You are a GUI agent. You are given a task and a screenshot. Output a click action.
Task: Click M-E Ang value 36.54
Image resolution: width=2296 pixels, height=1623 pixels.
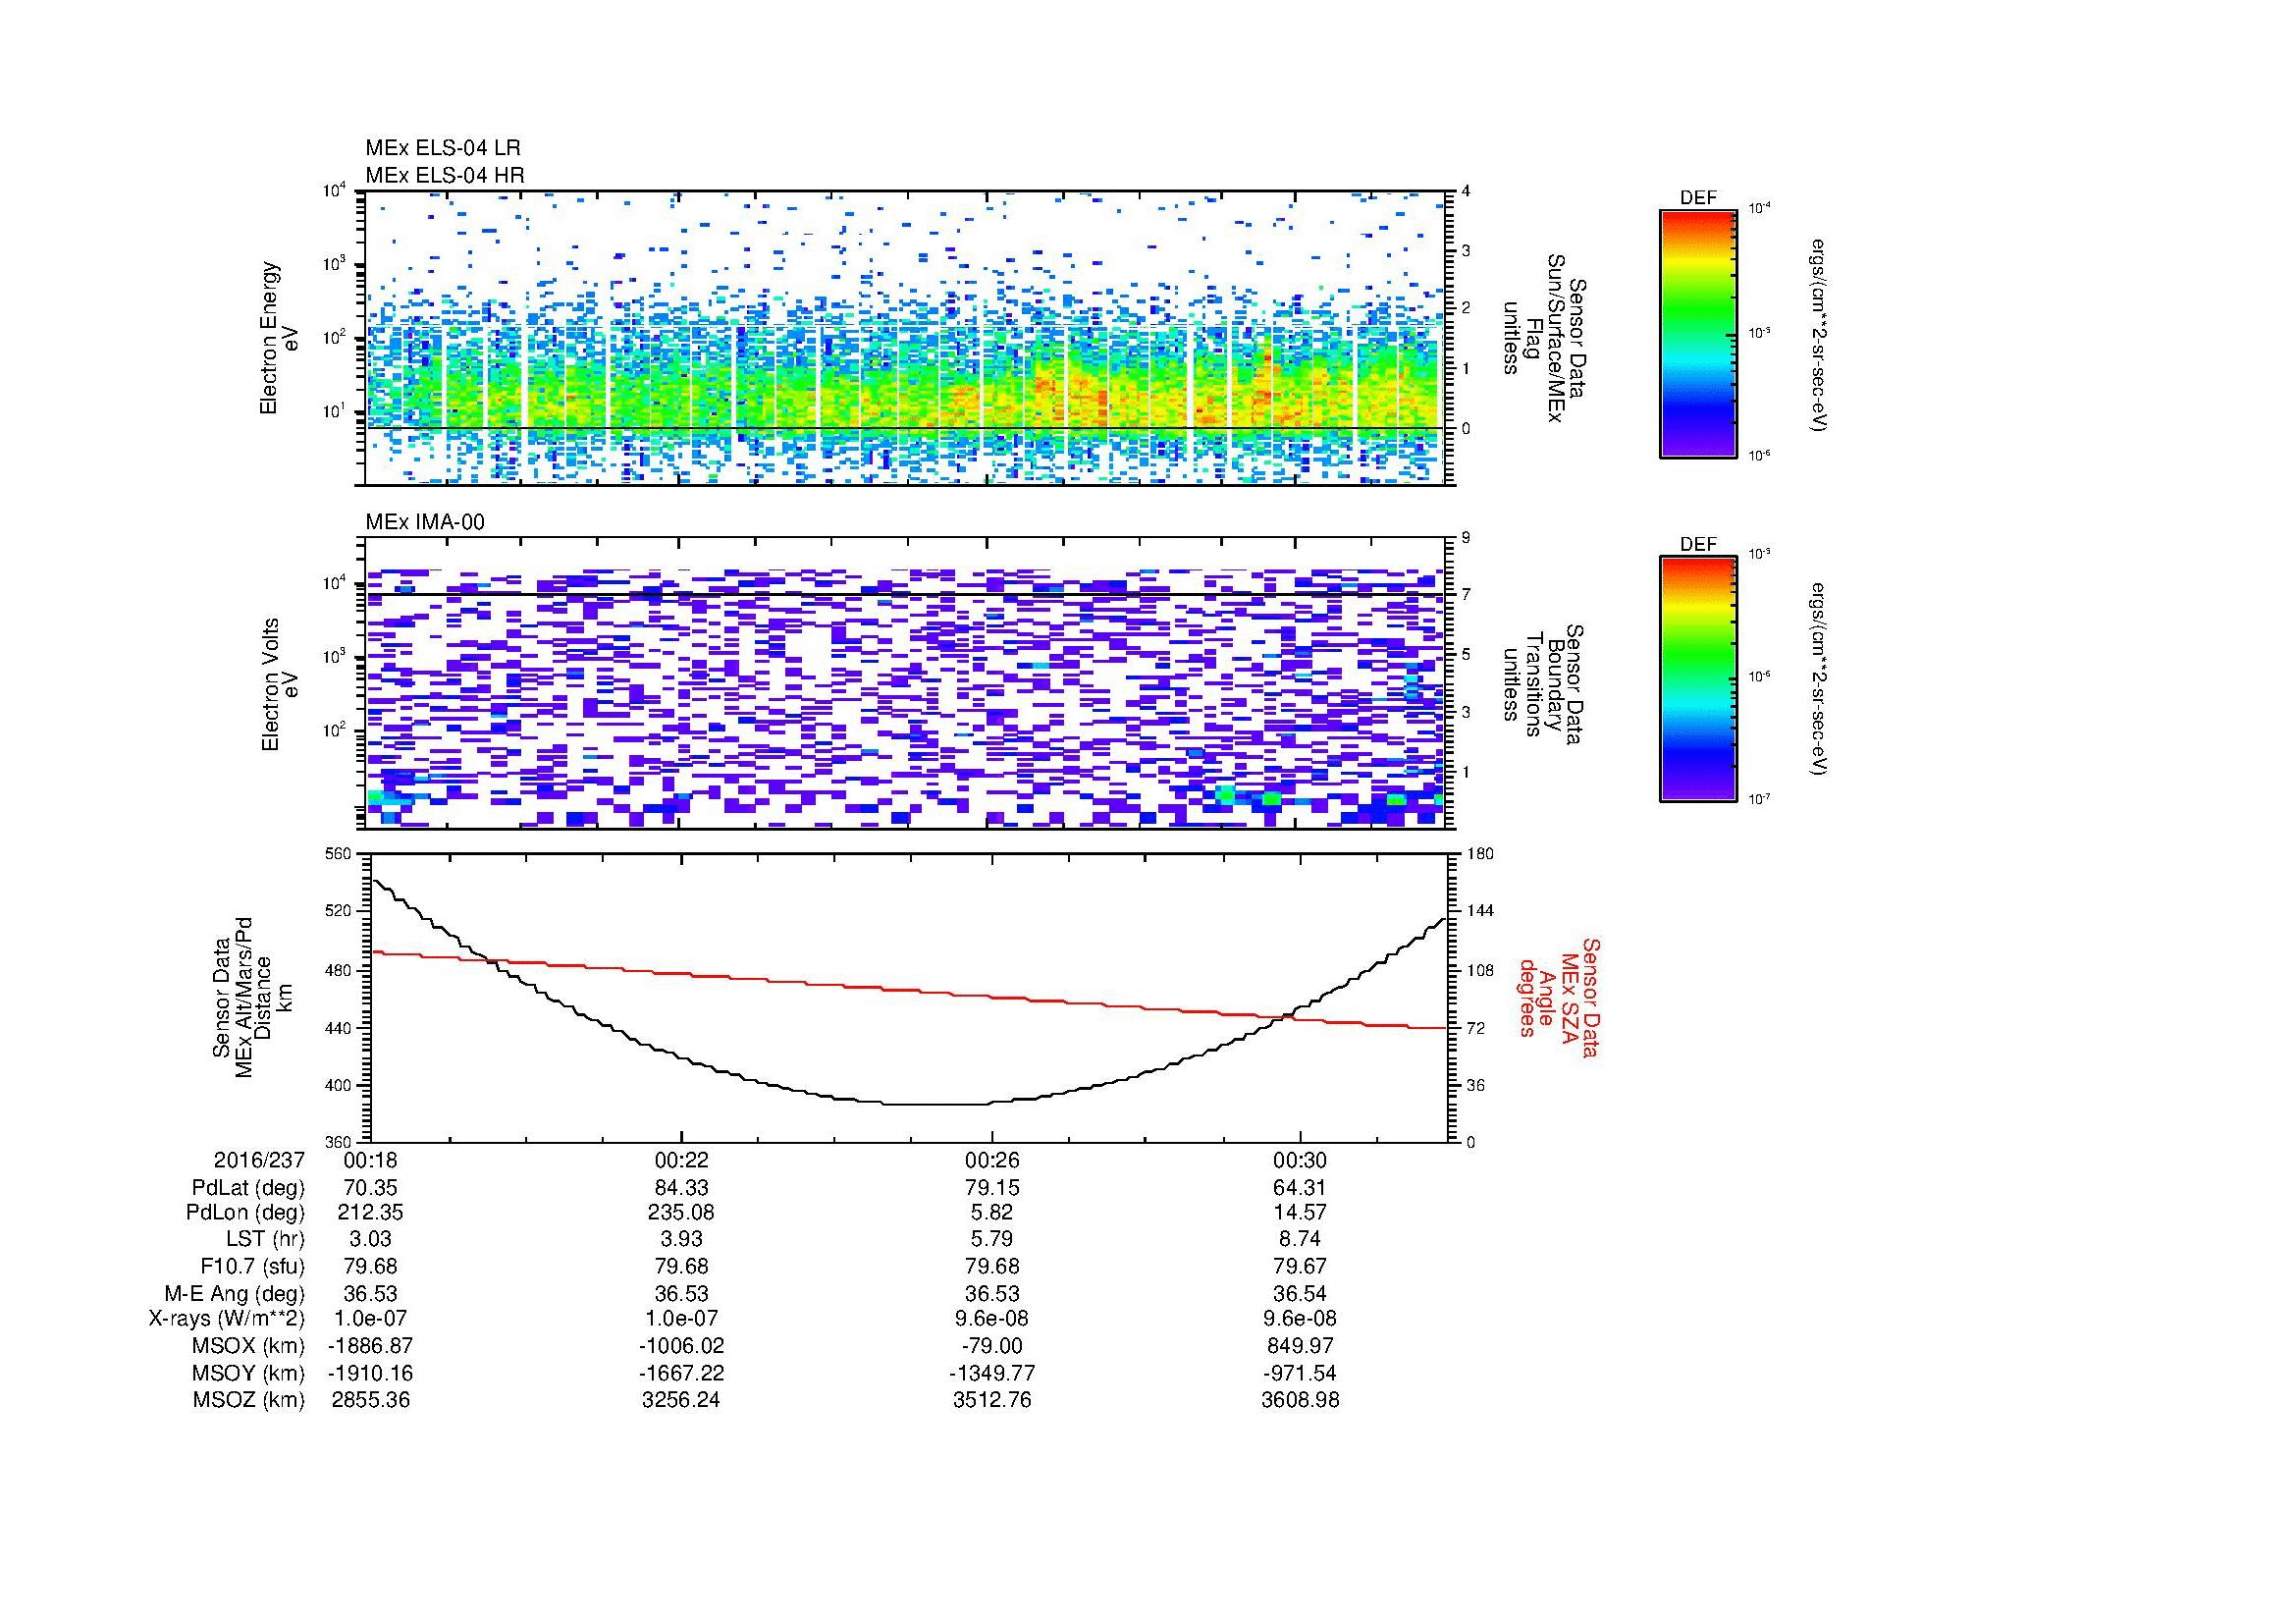[1300, 1294]
